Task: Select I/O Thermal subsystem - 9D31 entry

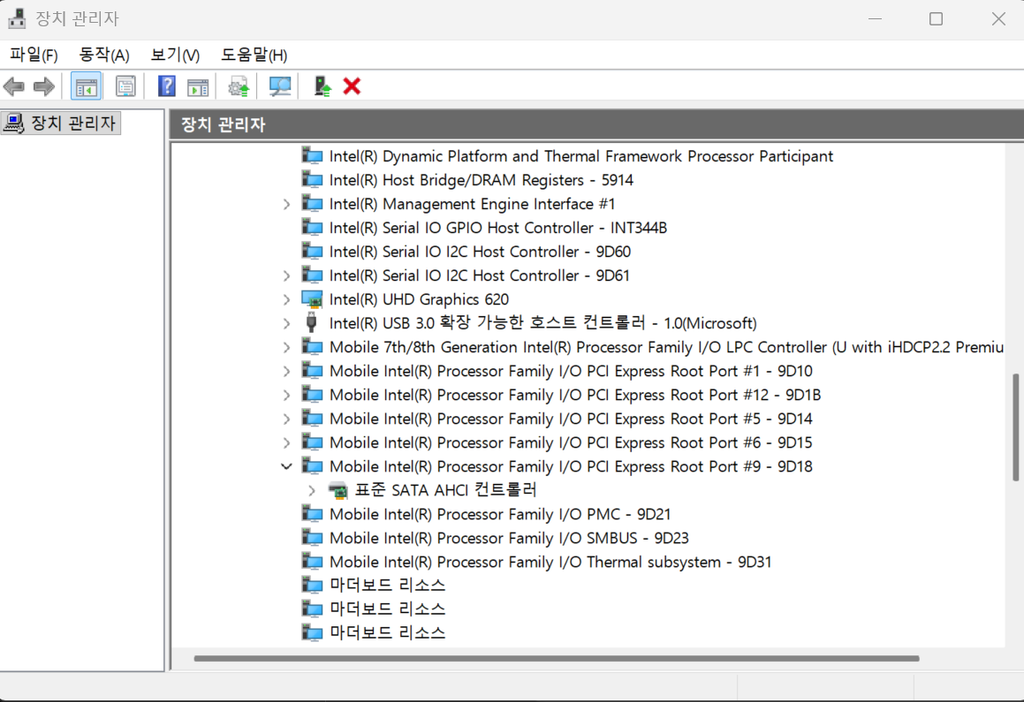Action: click(x=551, y=562)
